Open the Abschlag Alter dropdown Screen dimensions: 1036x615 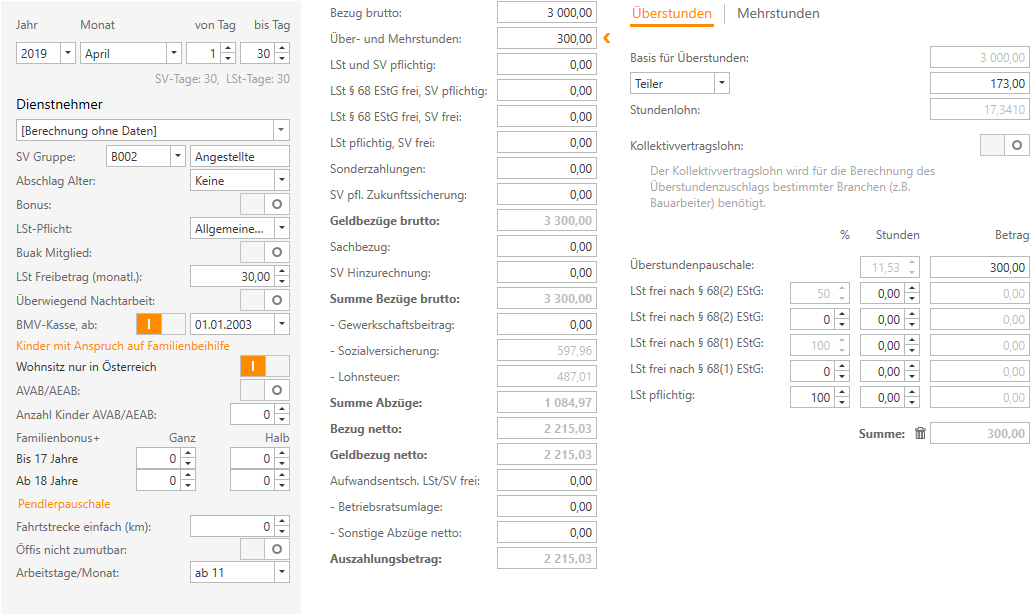click(x=281, y=180)
